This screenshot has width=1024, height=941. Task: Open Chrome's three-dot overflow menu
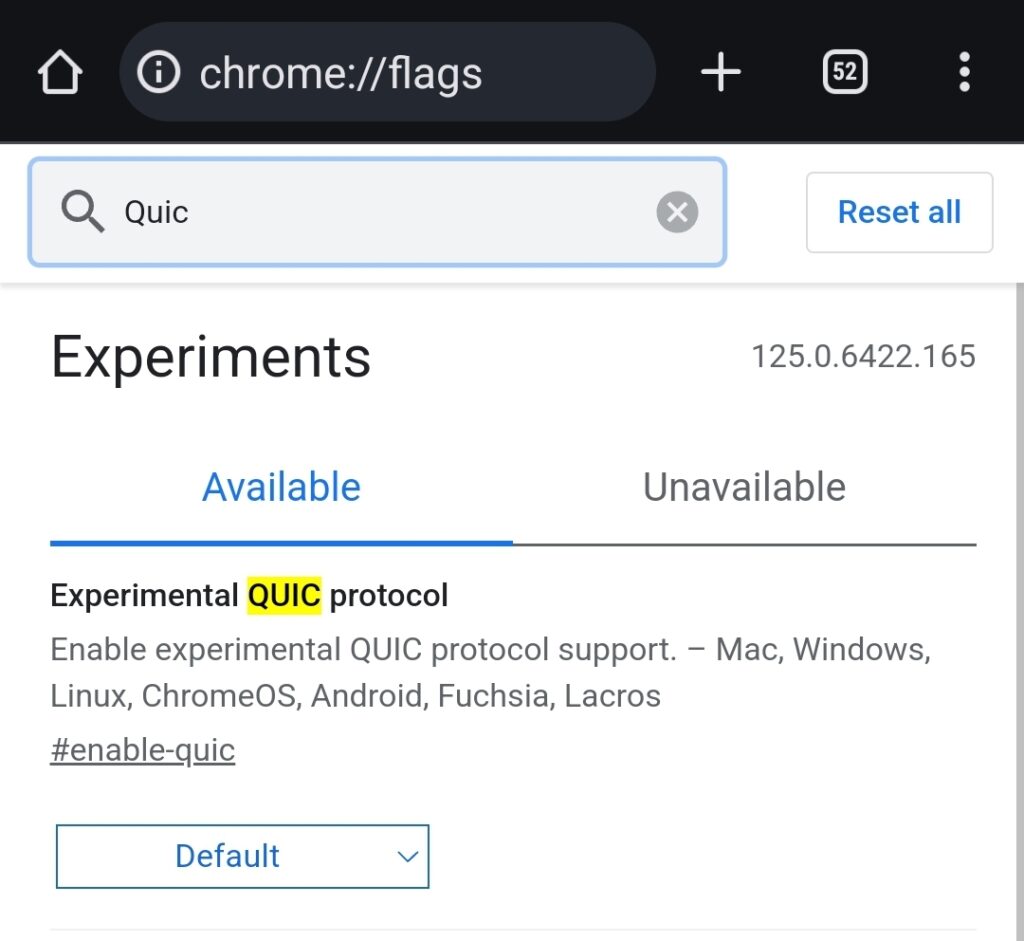[964, 73]
